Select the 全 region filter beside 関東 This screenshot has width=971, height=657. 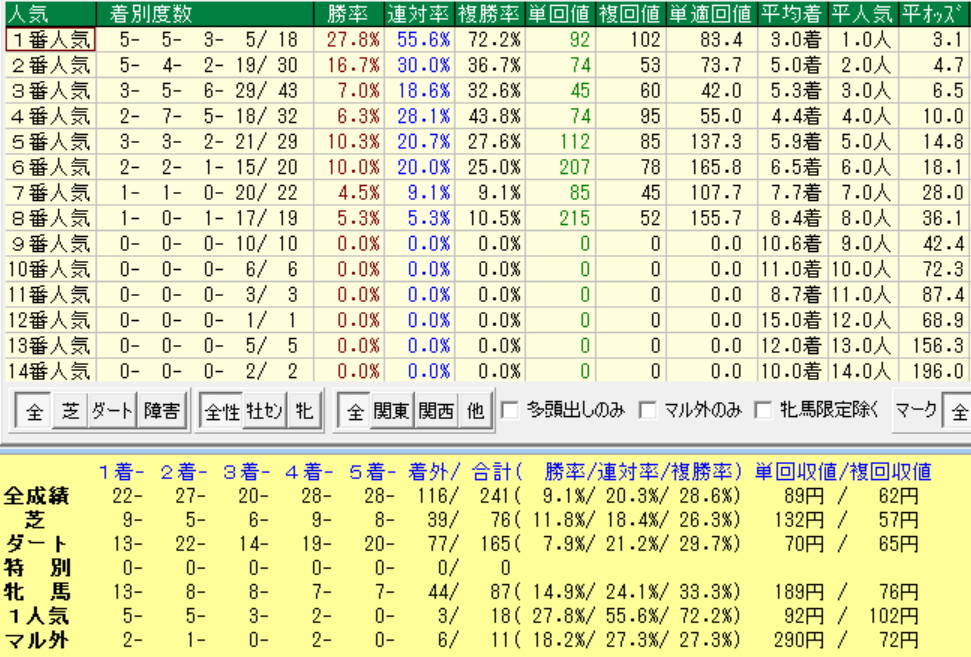click(355, 411)
